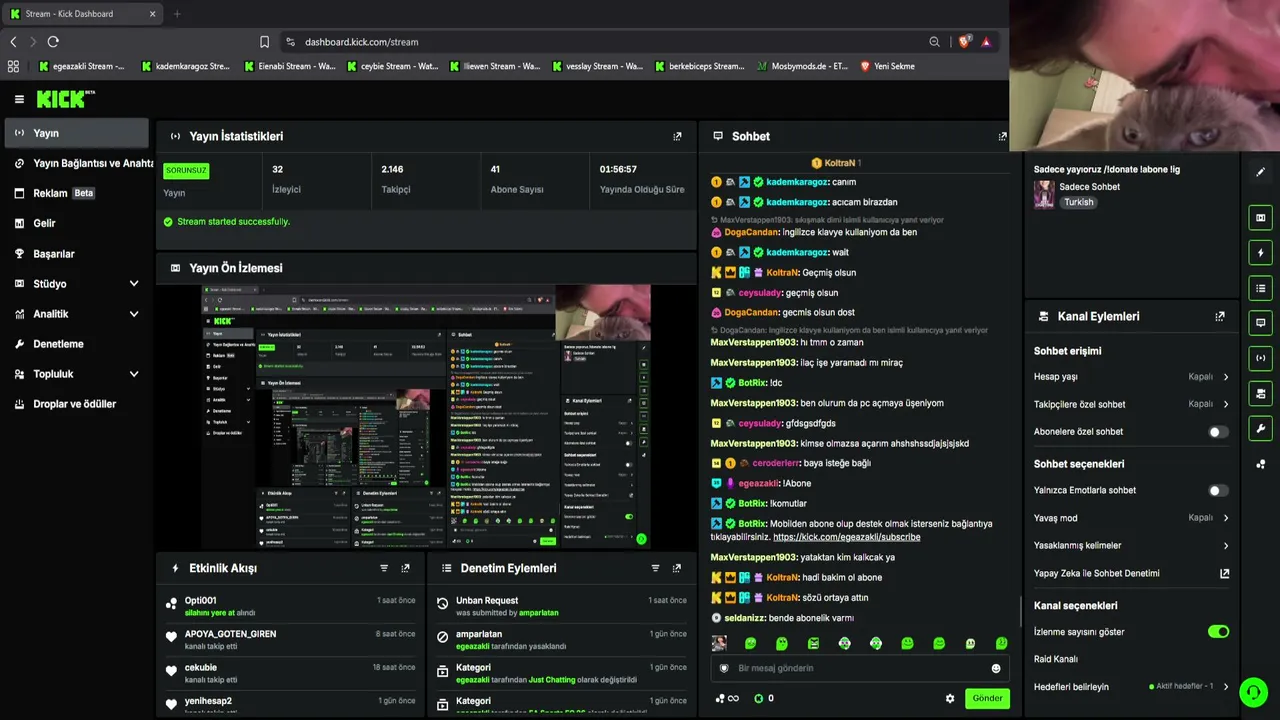
Task: Pop out the Etkinlik Akışı panel
Action: pyautogui.click(x=405, y=568)
